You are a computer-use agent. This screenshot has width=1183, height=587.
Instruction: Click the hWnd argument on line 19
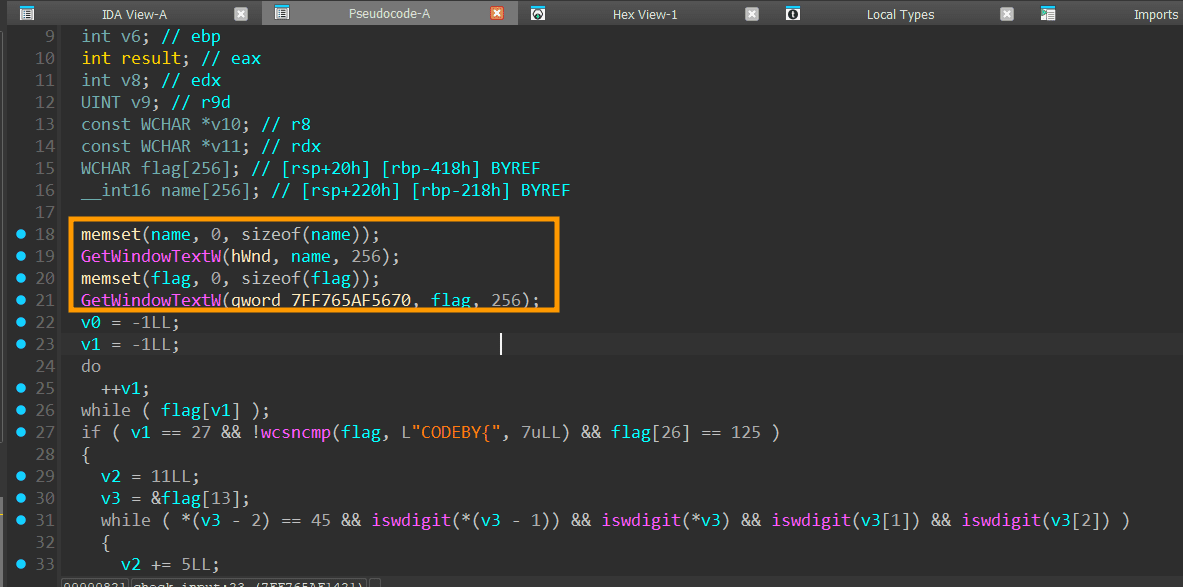pos(250,256)
